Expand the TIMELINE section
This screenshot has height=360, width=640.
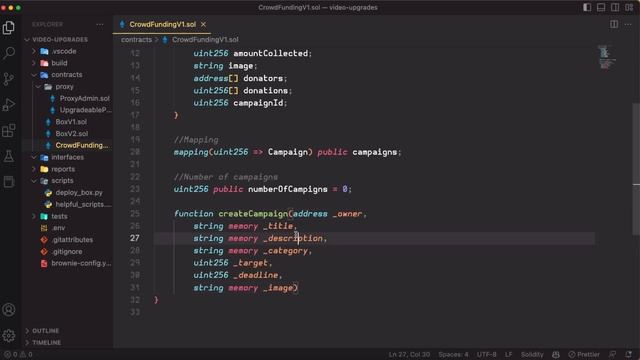(x=46, y=342)
